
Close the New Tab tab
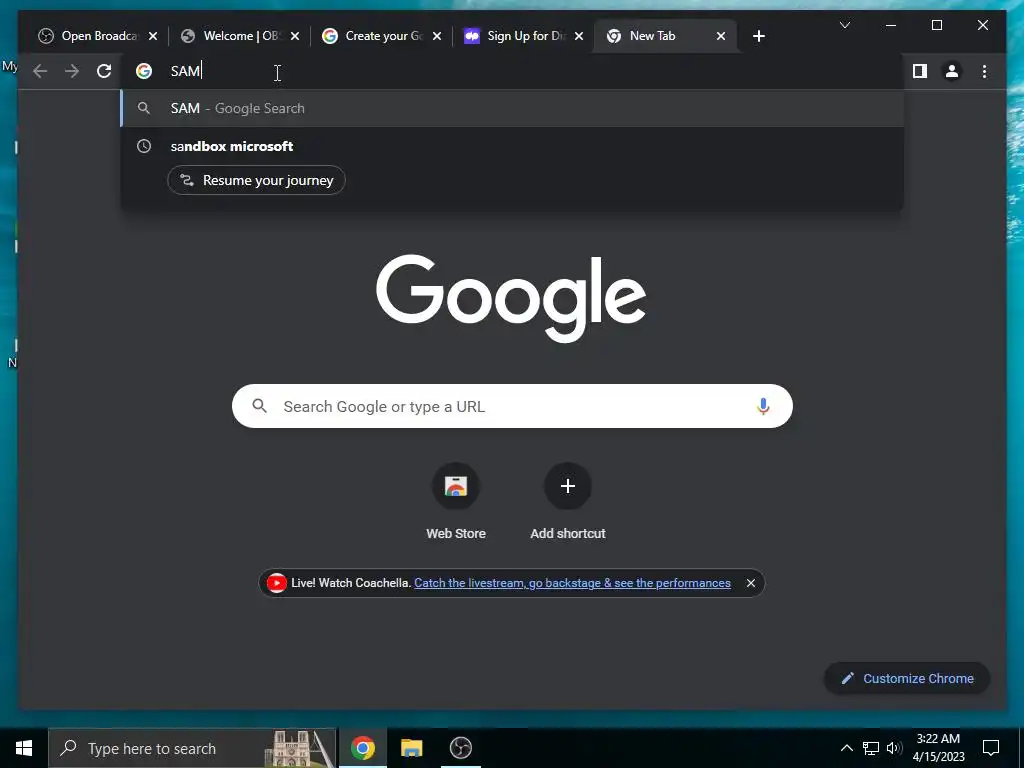point(721,36)
